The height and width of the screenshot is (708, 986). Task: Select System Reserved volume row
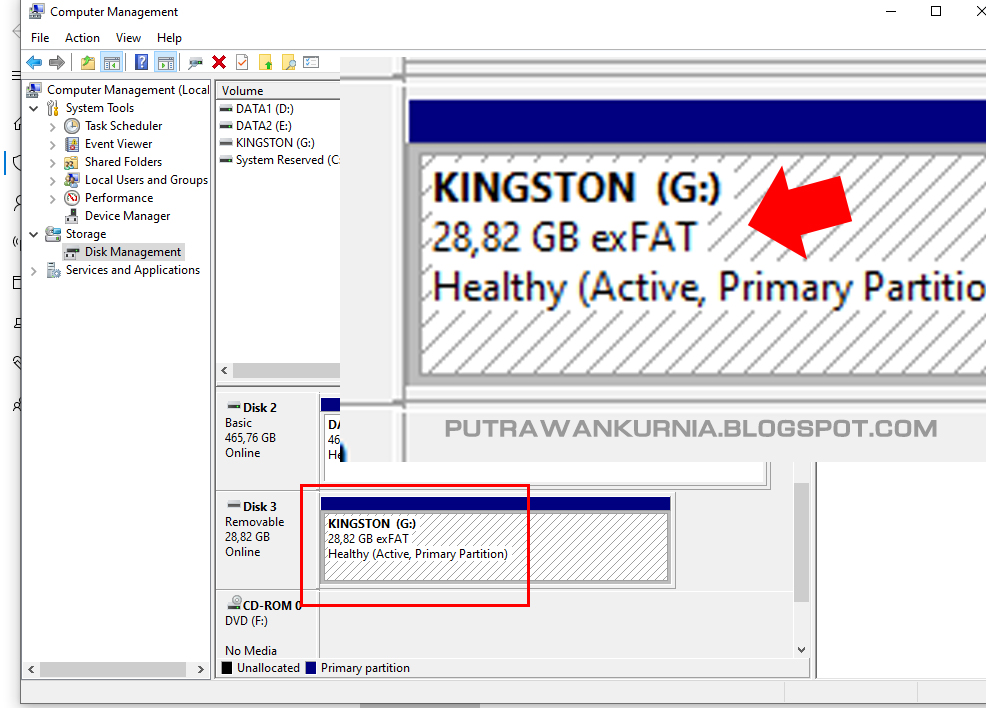(279, 160)
